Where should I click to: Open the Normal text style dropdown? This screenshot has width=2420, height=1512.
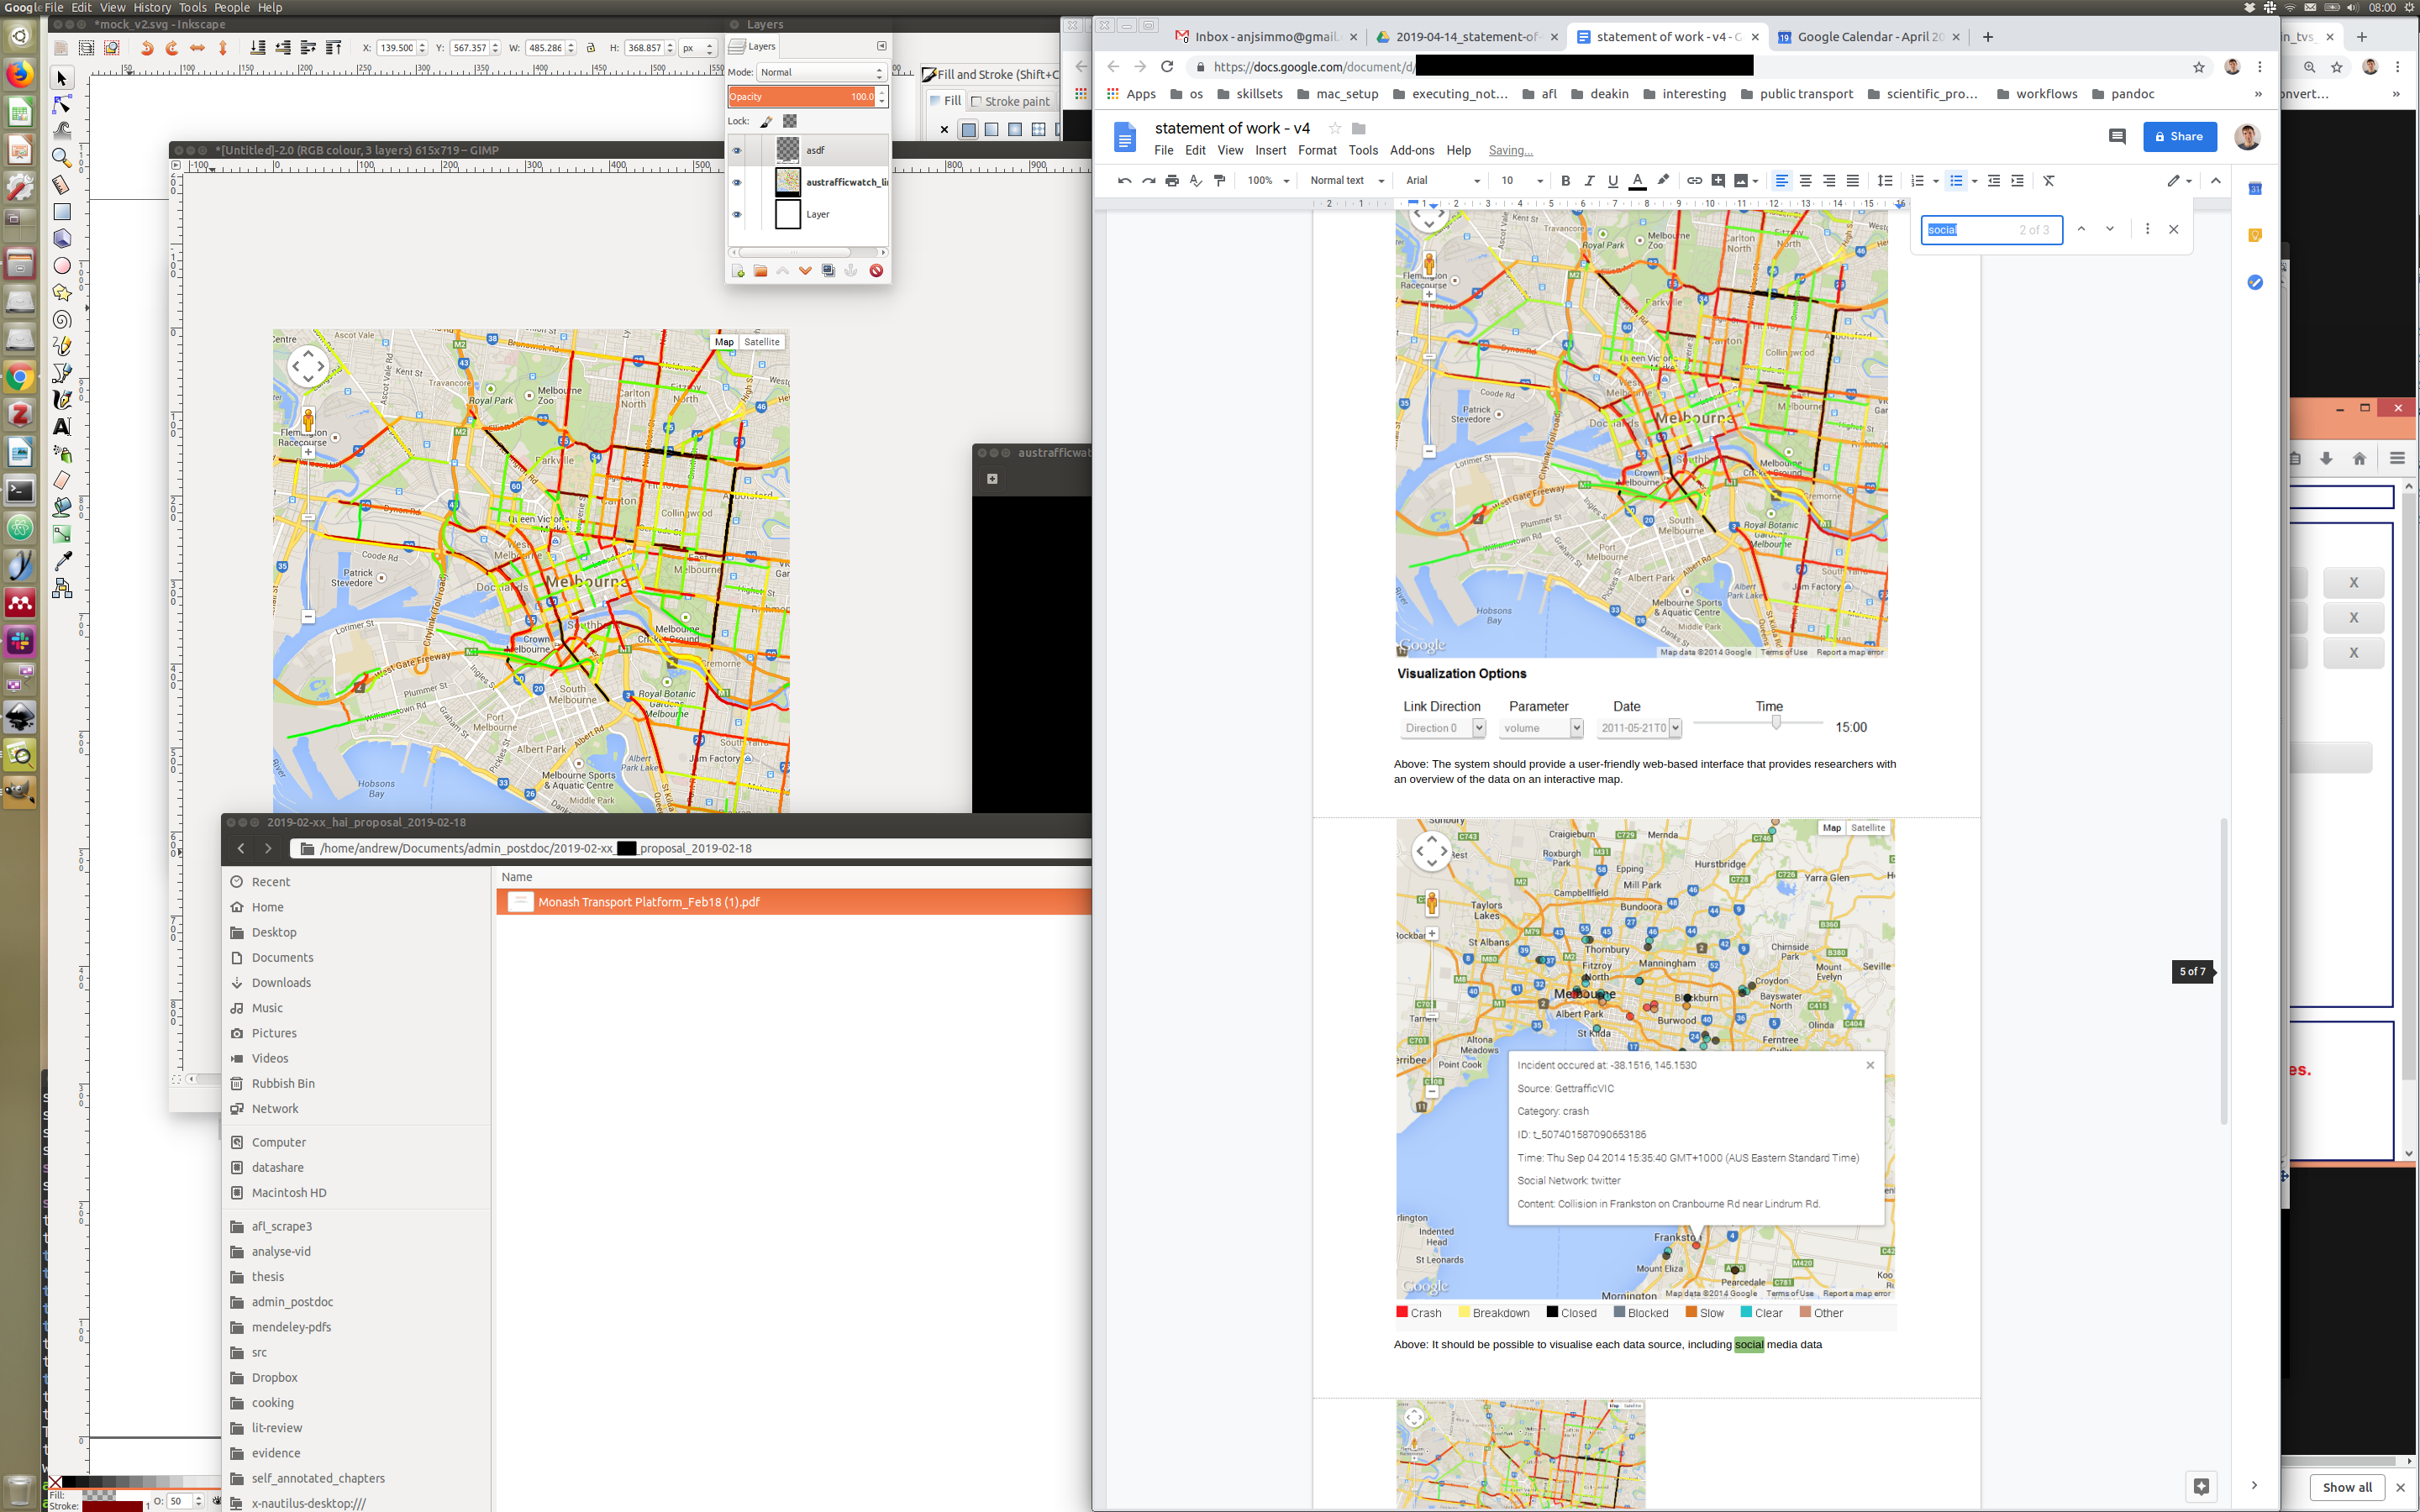1346,181
